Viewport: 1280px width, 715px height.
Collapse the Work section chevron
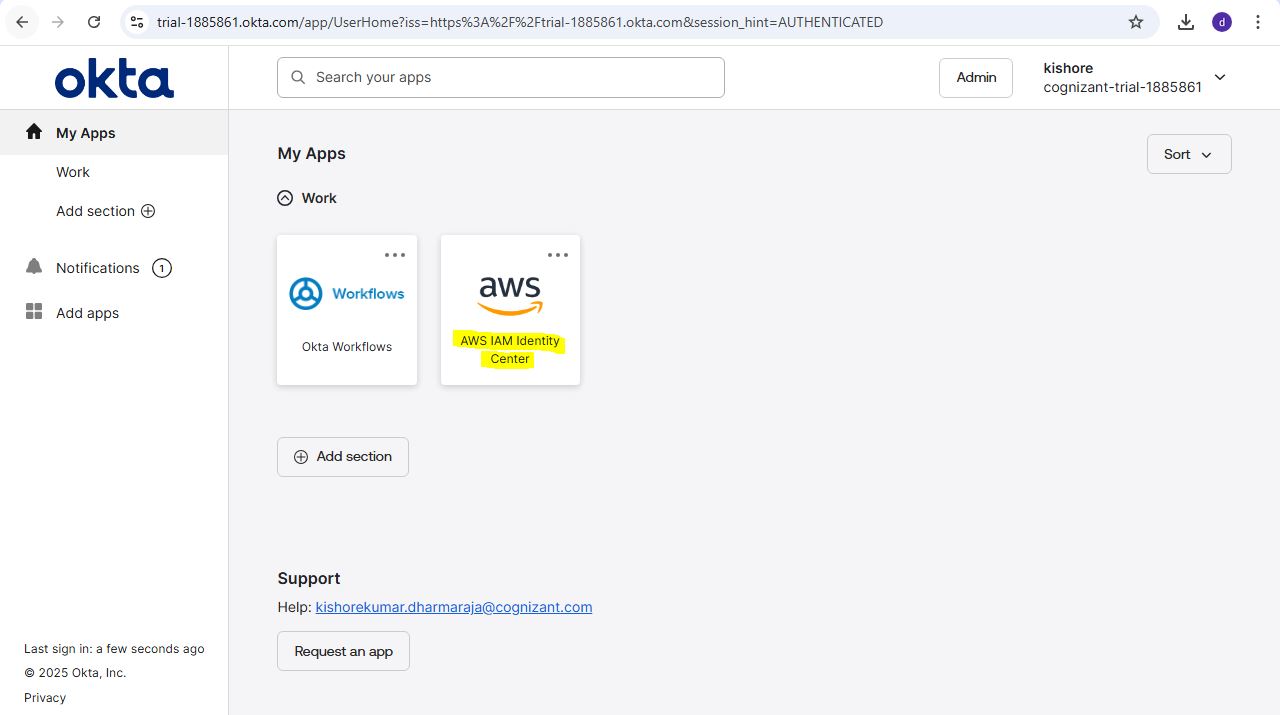click(285, 198)
